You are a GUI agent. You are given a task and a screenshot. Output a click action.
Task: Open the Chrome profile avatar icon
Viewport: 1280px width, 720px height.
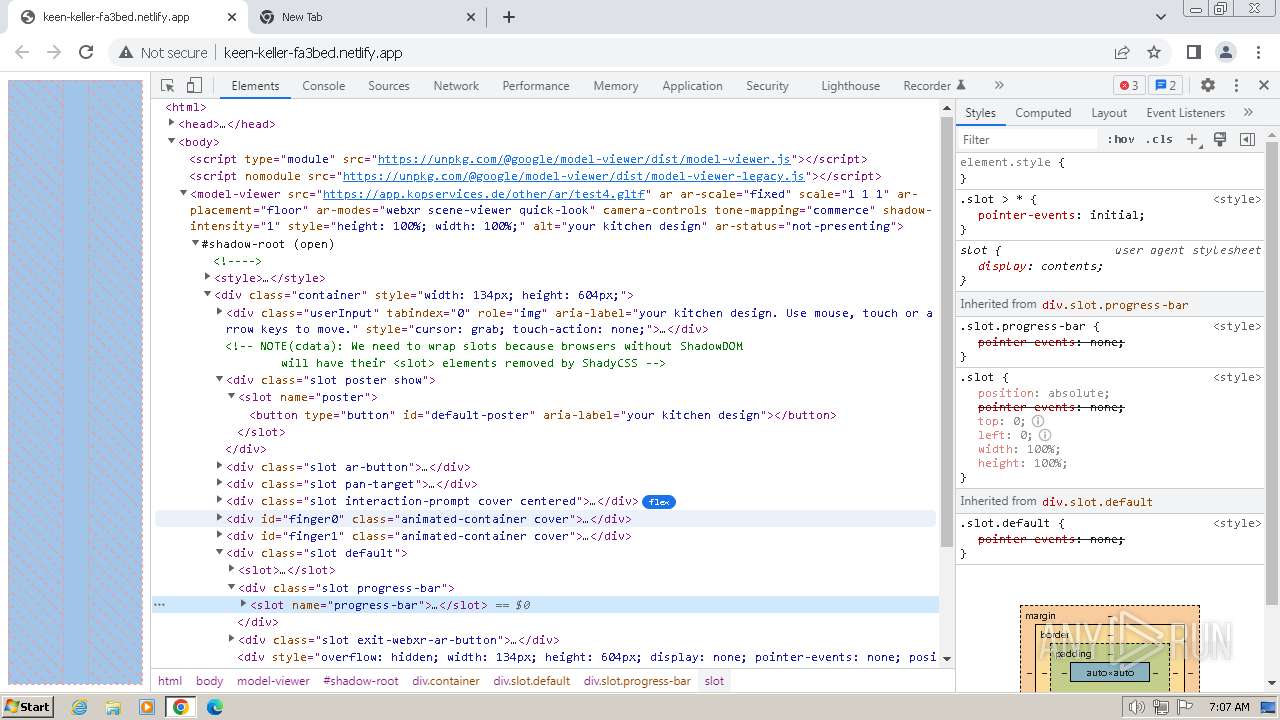[x=1226, y=53]
